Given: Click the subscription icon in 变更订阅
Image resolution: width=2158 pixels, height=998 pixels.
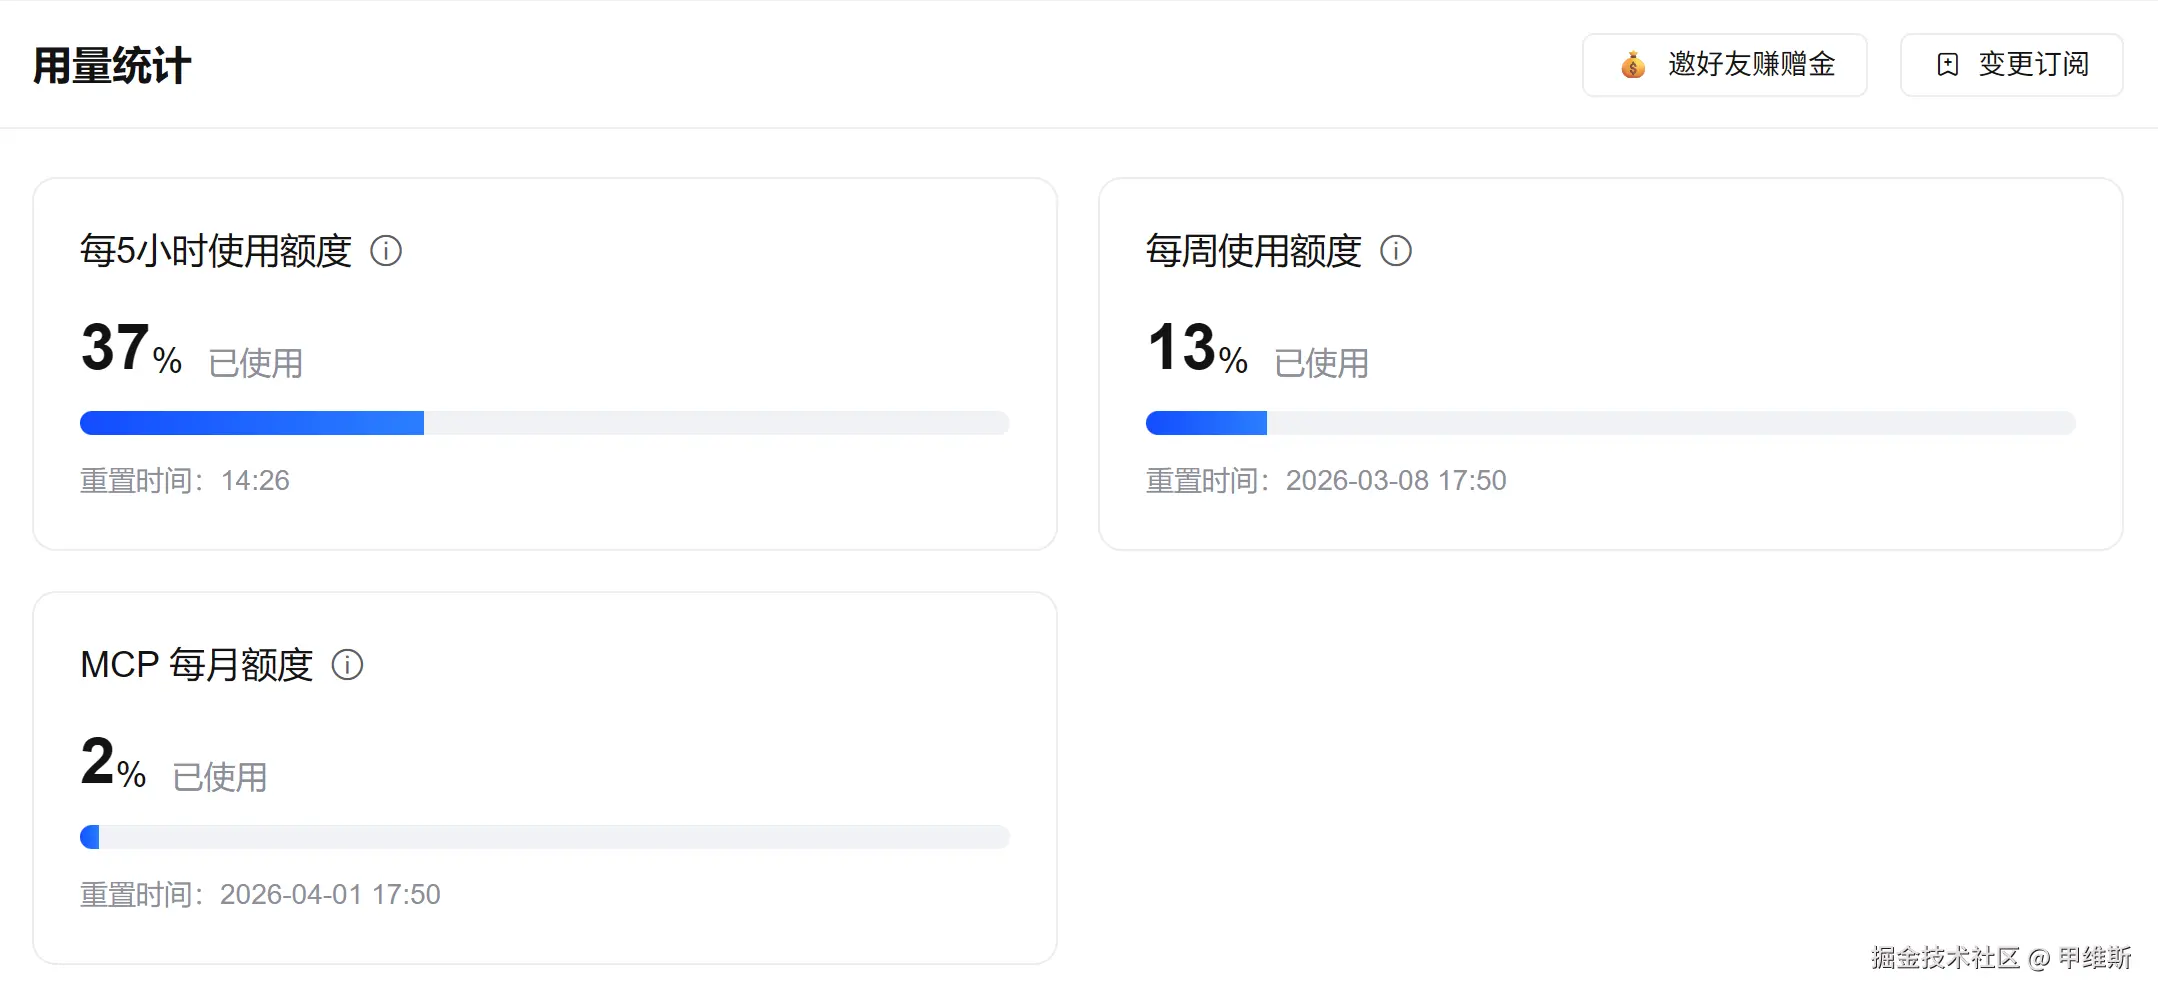Looking at the screenshot, I should (x=1948, y=65).
